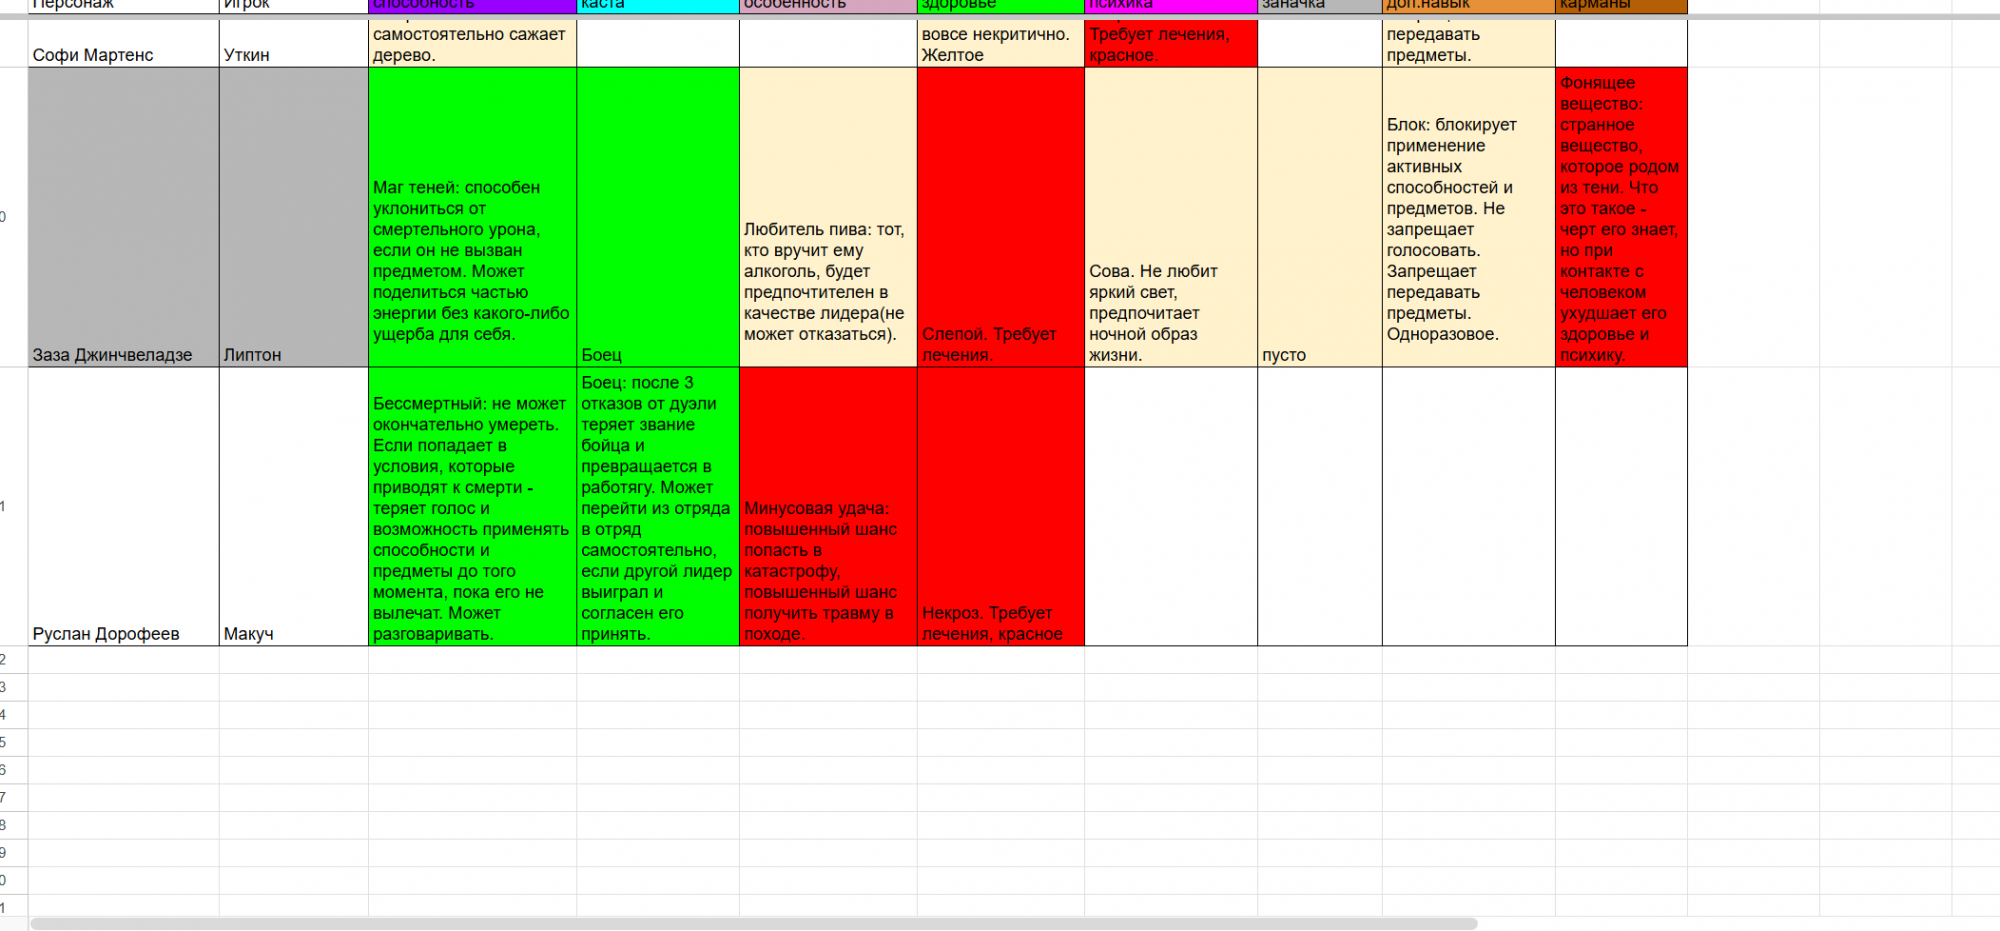This screenshot has width=2000, height=931.
Task: Select the red "Требует лечения, красное" psyche cell
Action: click(1170, 45)
